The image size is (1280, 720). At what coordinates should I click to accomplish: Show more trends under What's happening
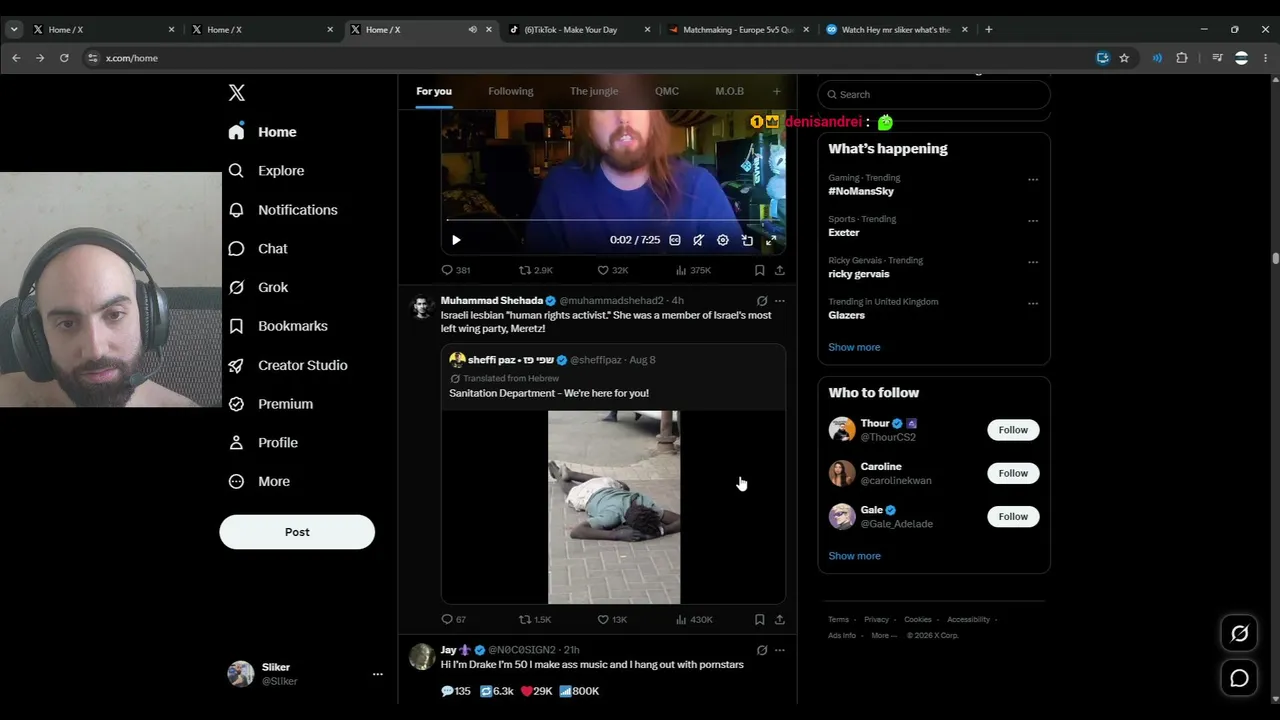854,347
